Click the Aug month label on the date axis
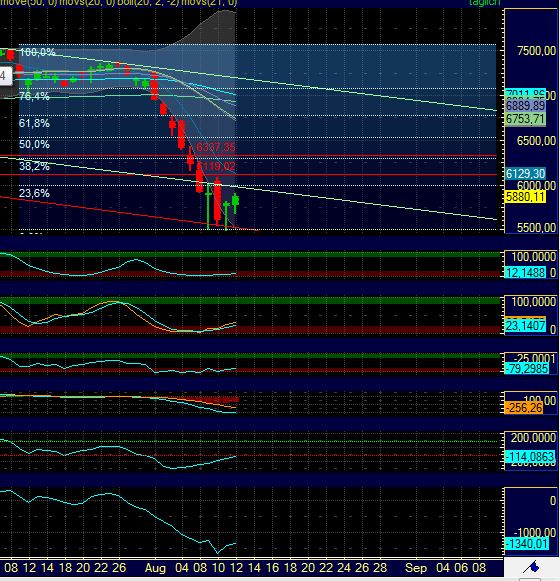560x581 pixels. (x=155, y=568)
